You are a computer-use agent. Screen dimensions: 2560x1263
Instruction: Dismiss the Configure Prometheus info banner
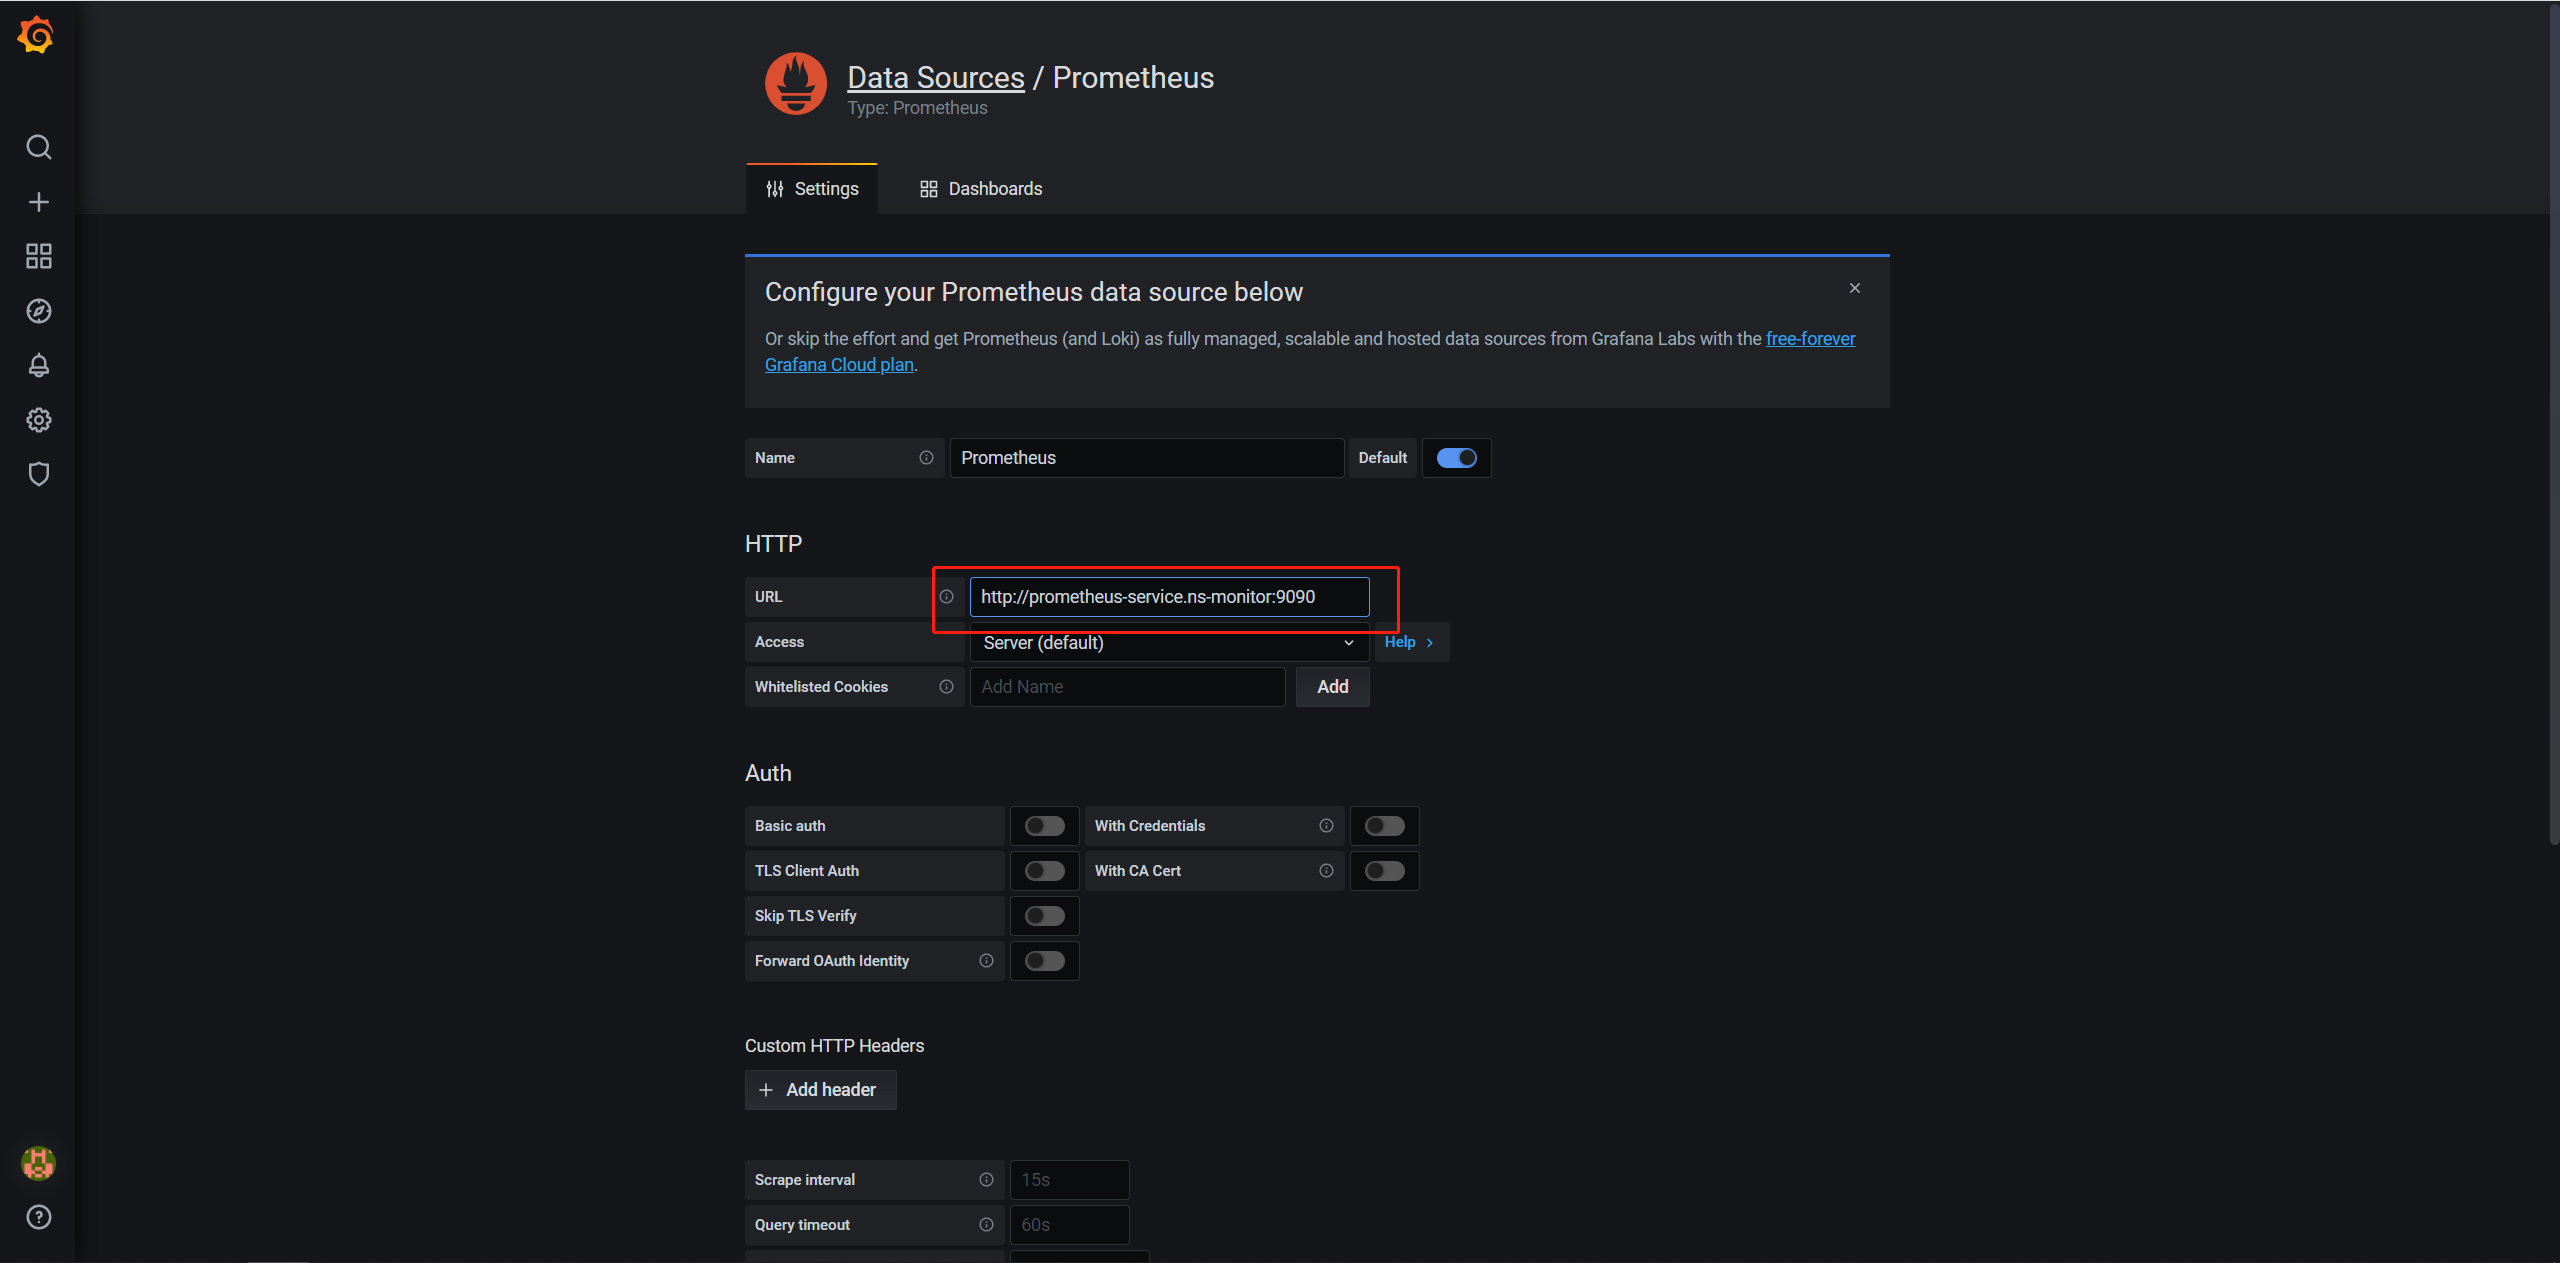[1855, 288]
